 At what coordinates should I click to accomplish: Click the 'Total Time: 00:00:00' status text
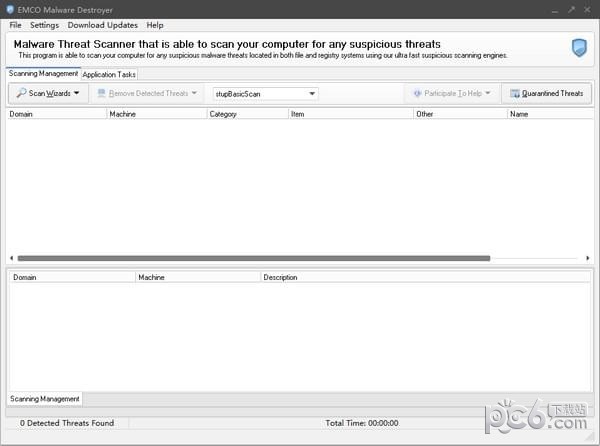pos(362,423)
